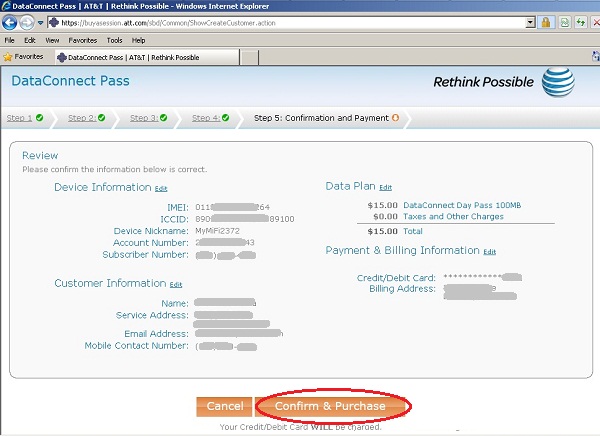Viewport: 600px width, 436px height.
Task: Click the Favorites star button
Action: [23, 57]
